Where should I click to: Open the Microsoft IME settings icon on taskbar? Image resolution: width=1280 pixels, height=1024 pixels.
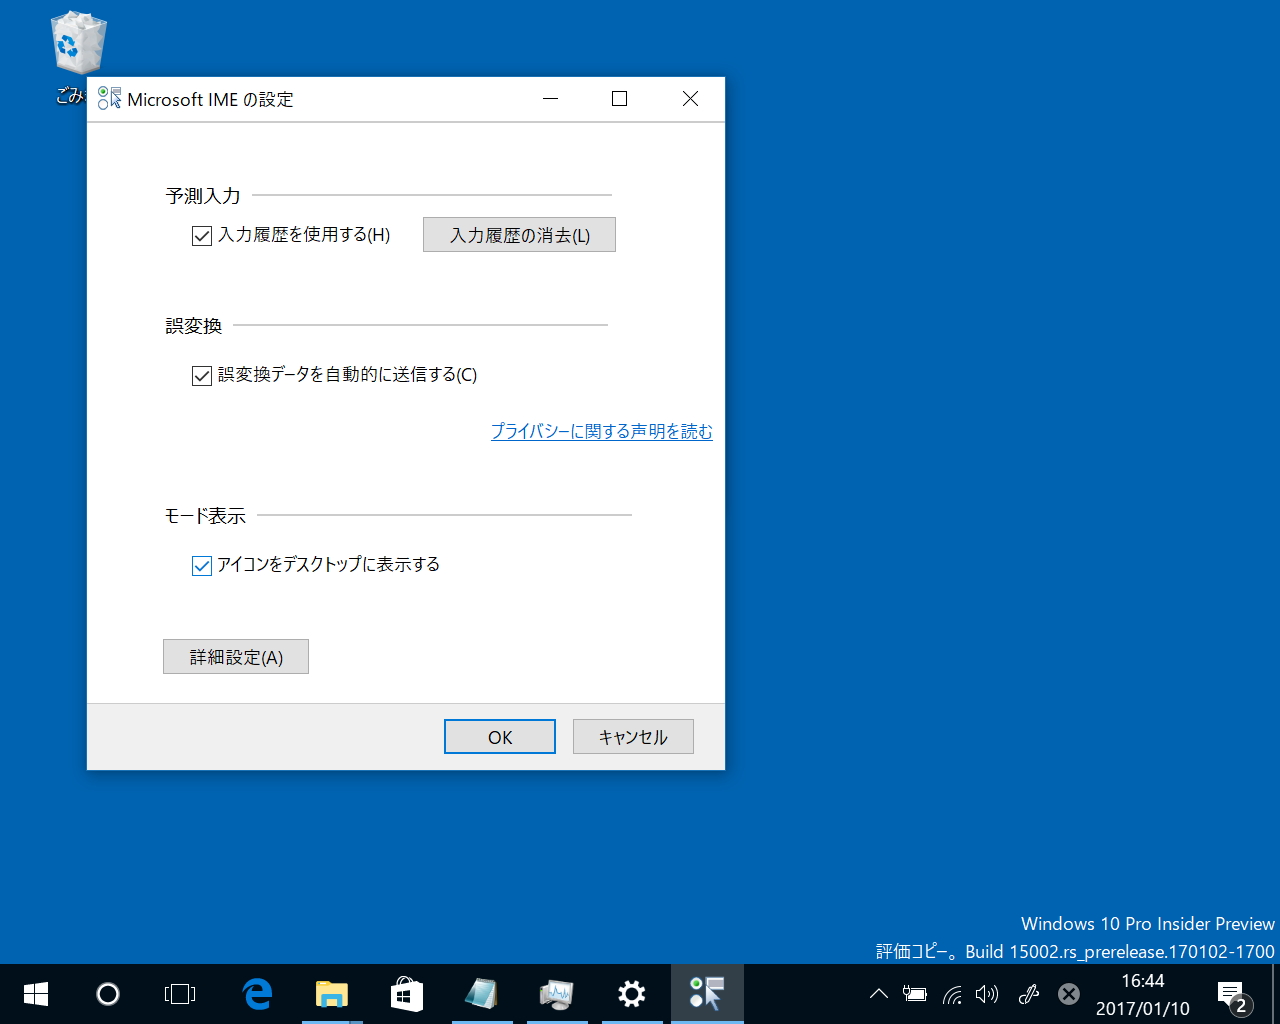click(707, 993)
